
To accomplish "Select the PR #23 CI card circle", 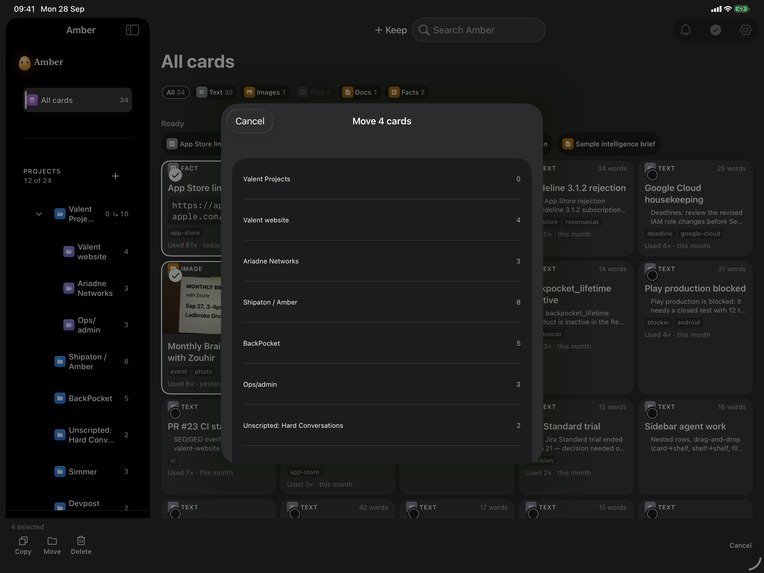I will pos(175,413).
